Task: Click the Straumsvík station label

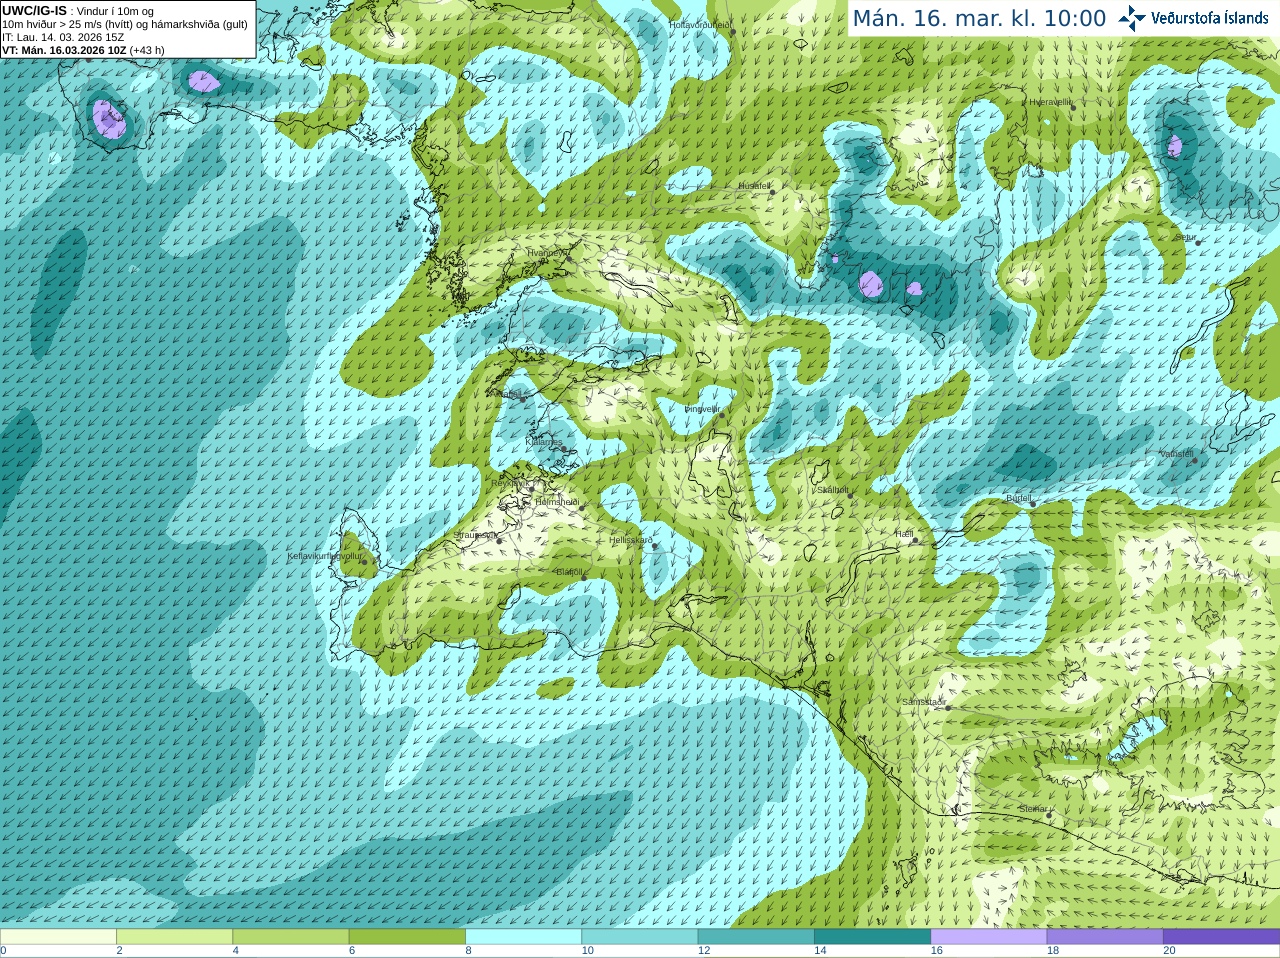Action: (x=474, y=535)
